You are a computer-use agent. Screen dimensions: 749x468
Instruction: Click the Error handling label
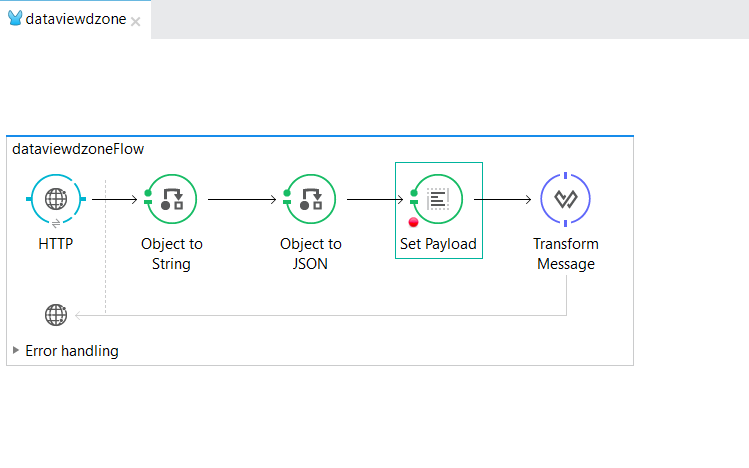click(71, 351)
